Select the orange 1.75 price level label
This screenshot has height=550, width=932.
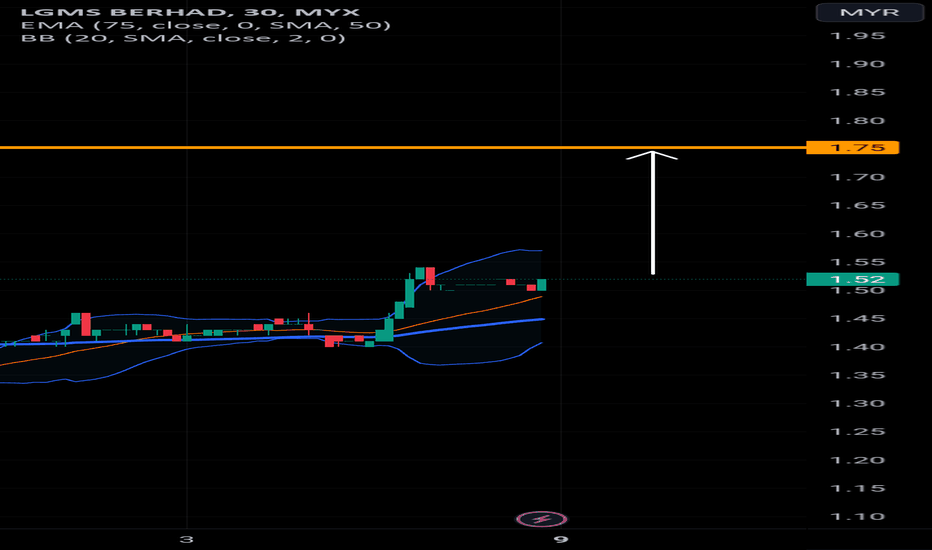[x=852, y=147]
